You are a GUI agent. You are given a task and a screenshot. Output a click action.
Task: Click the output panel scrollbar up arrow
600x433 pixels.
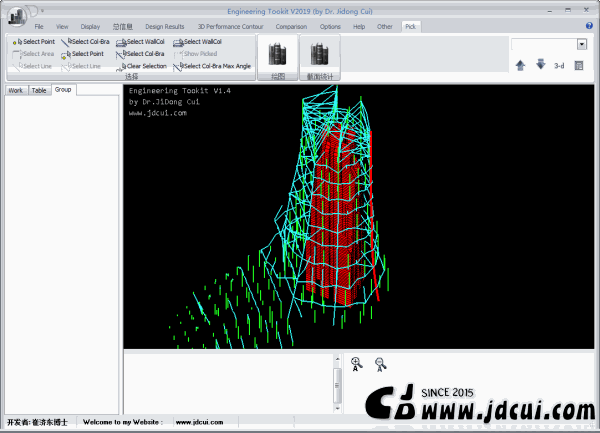click(x=337, y=359)
